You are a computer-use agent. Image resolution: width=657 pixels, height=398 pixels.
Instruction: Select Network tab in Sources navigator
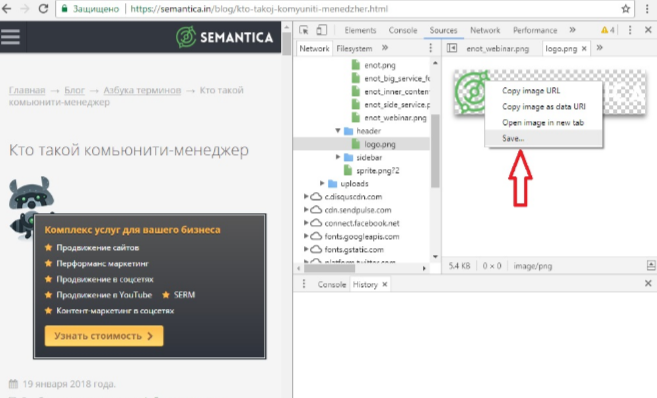point(314,49)
